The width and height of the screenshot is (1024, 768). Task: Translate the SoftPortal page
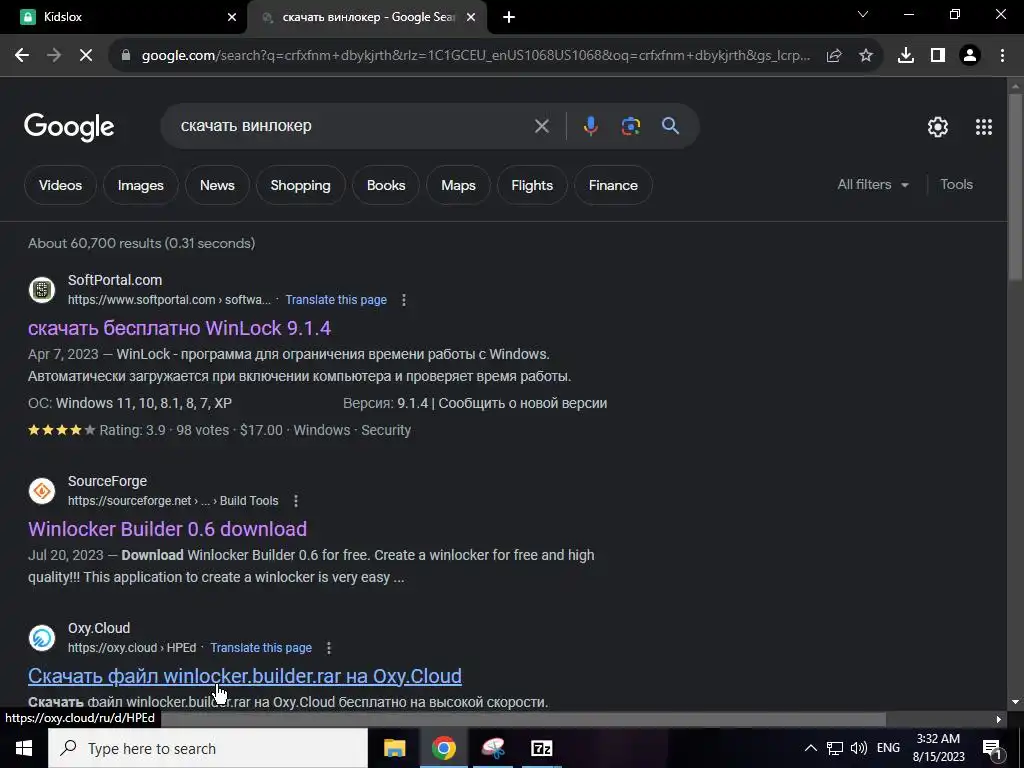pyautogui.click(x=336, y=300)
